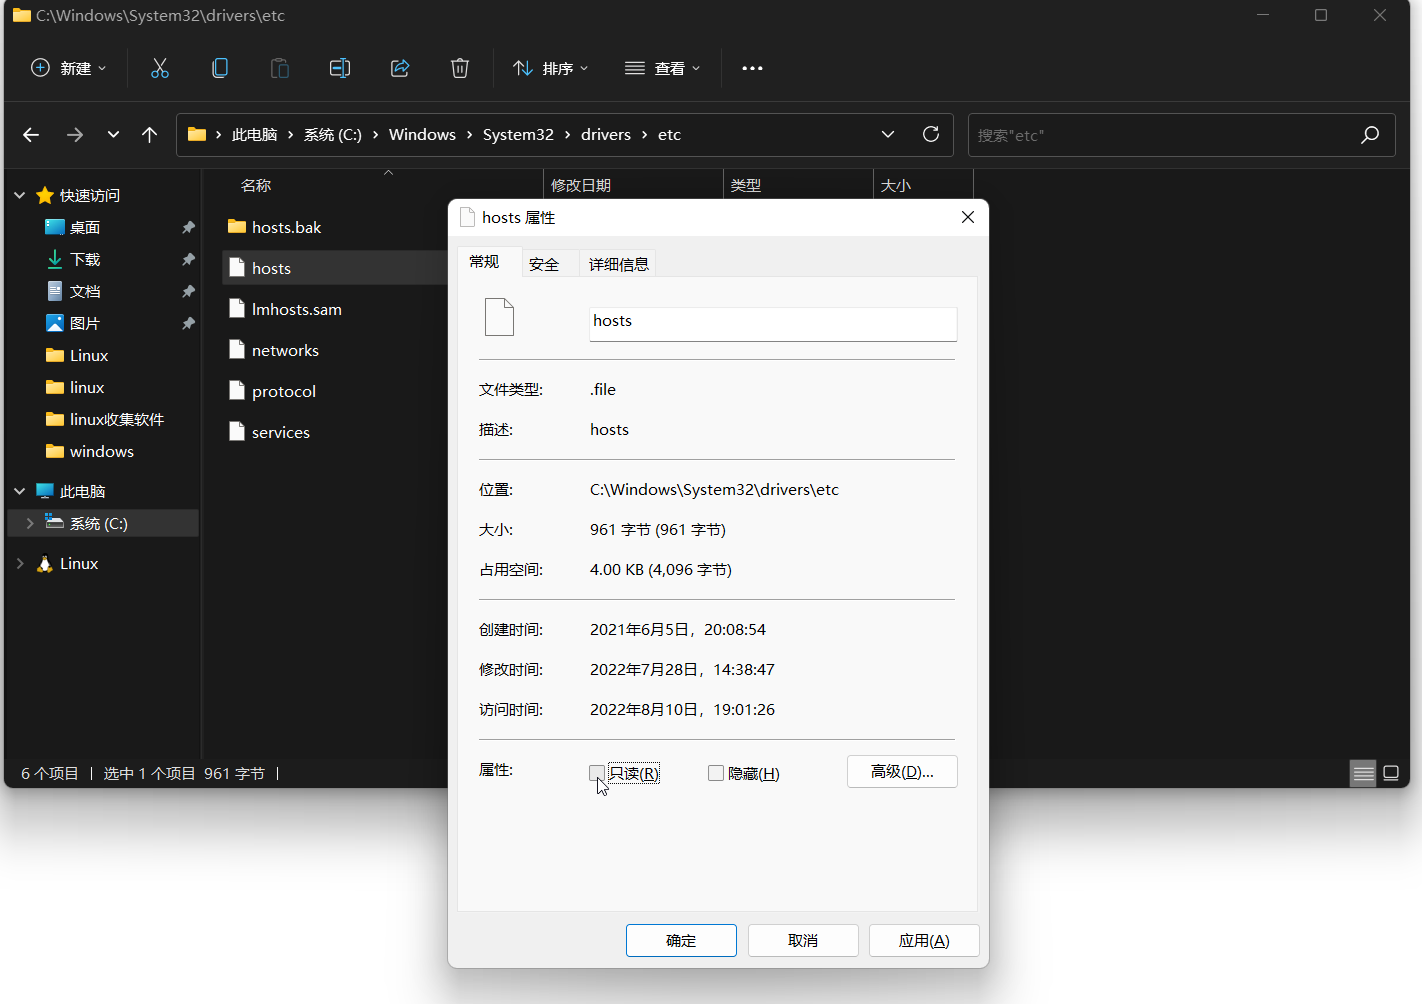Click pin icon beside 图片

tap(188, 323)
